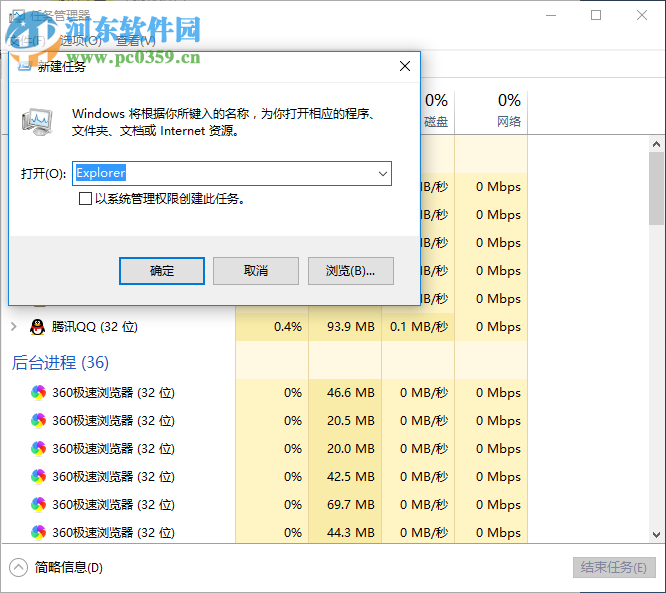Click the Run dialog computer icon
Image resolution: width=666 pixels, height=593 pixels.
(37, 122)
